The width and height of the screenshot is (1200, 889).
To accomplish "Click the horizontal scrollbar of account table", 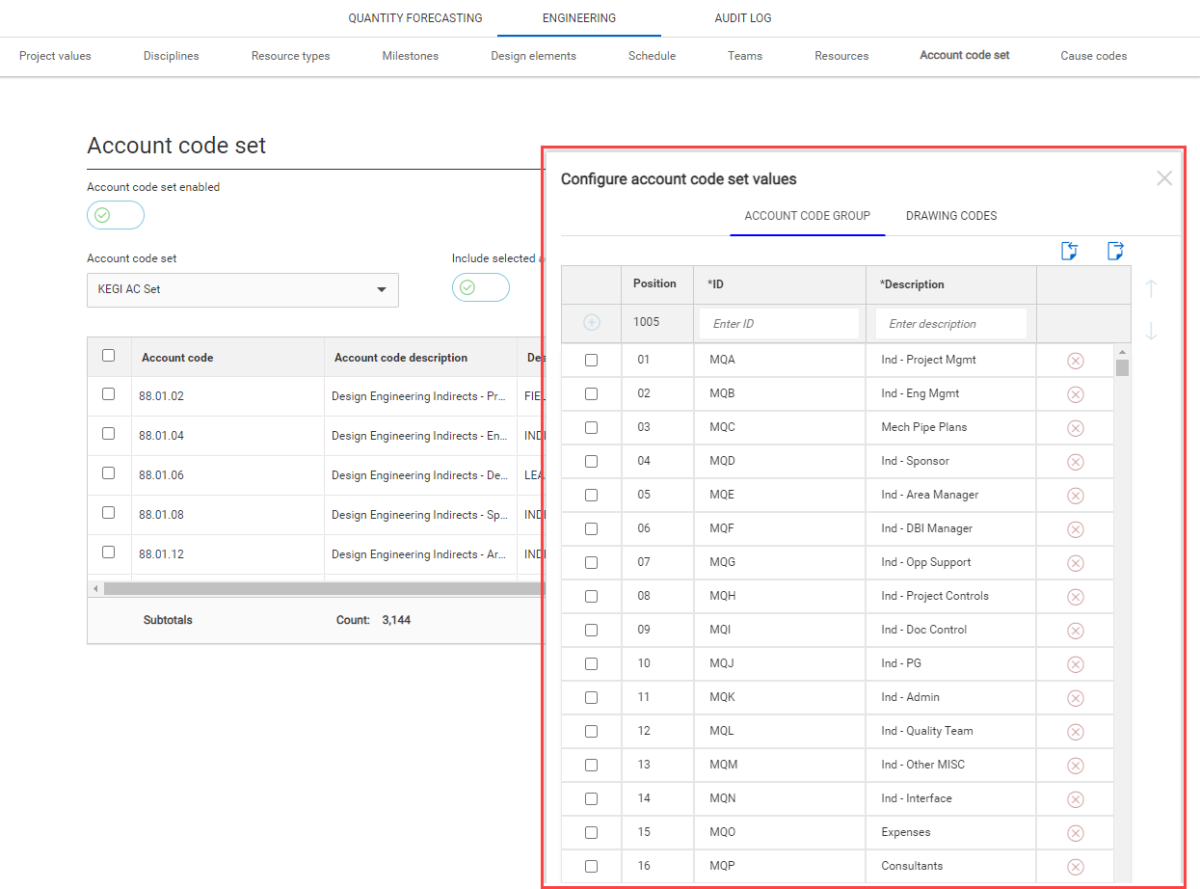I will tap(320, 589).
